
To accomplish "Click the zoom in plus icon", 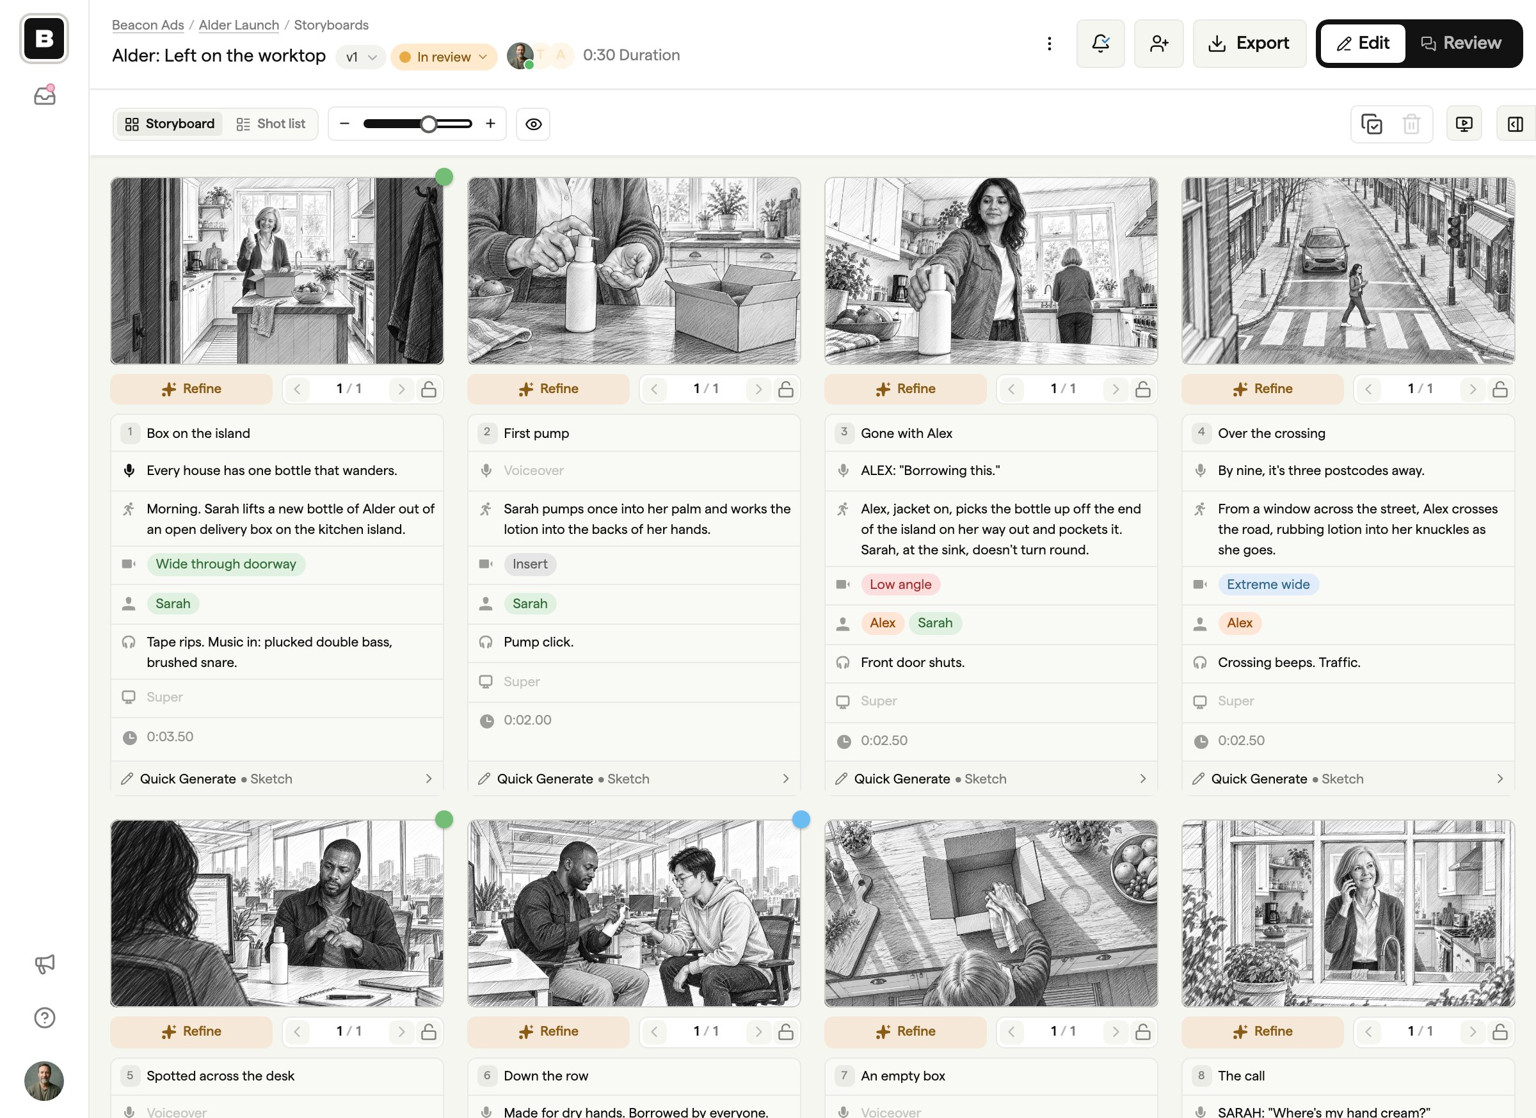I will coord(490,124).
